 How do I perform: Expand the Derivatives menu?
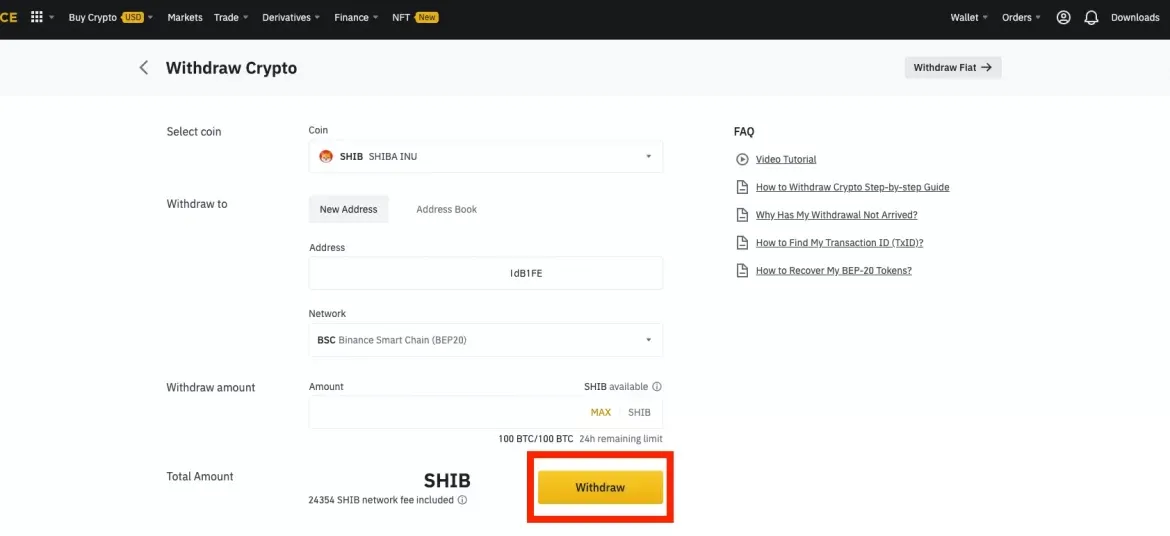291,17
